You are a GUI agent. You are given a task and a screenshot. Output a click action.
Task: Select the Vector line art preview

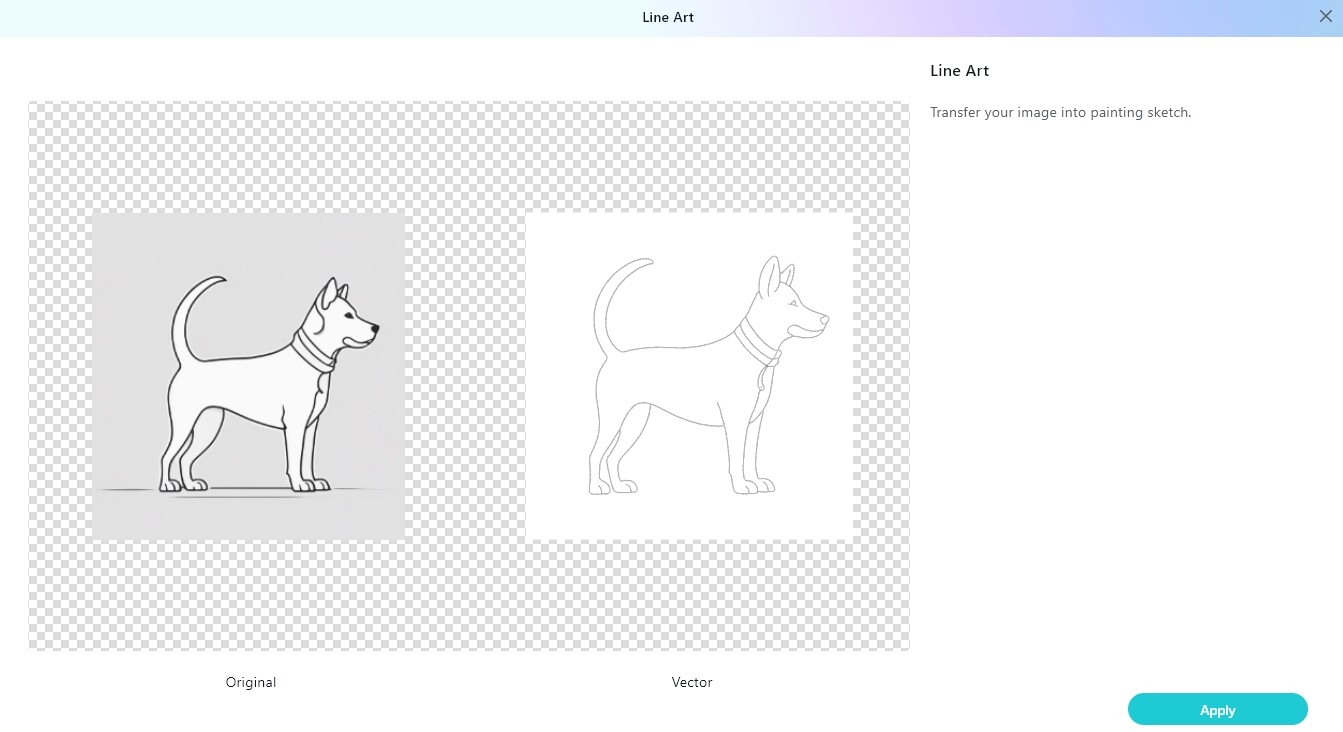(x=689, y=376)
